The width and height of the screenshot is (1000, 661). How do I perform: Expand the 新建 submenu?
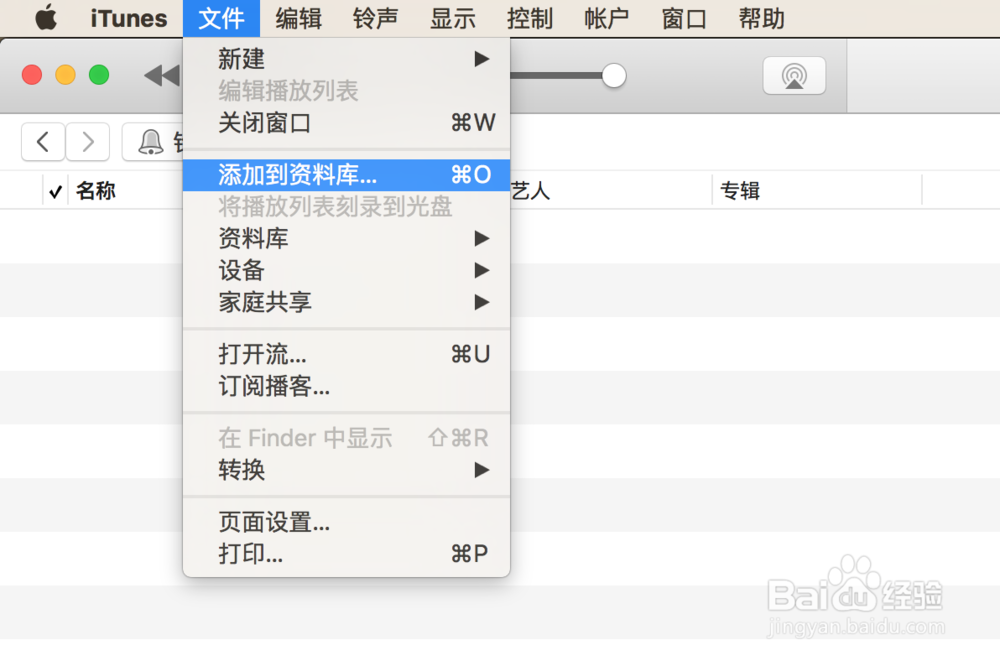(242, 59)
